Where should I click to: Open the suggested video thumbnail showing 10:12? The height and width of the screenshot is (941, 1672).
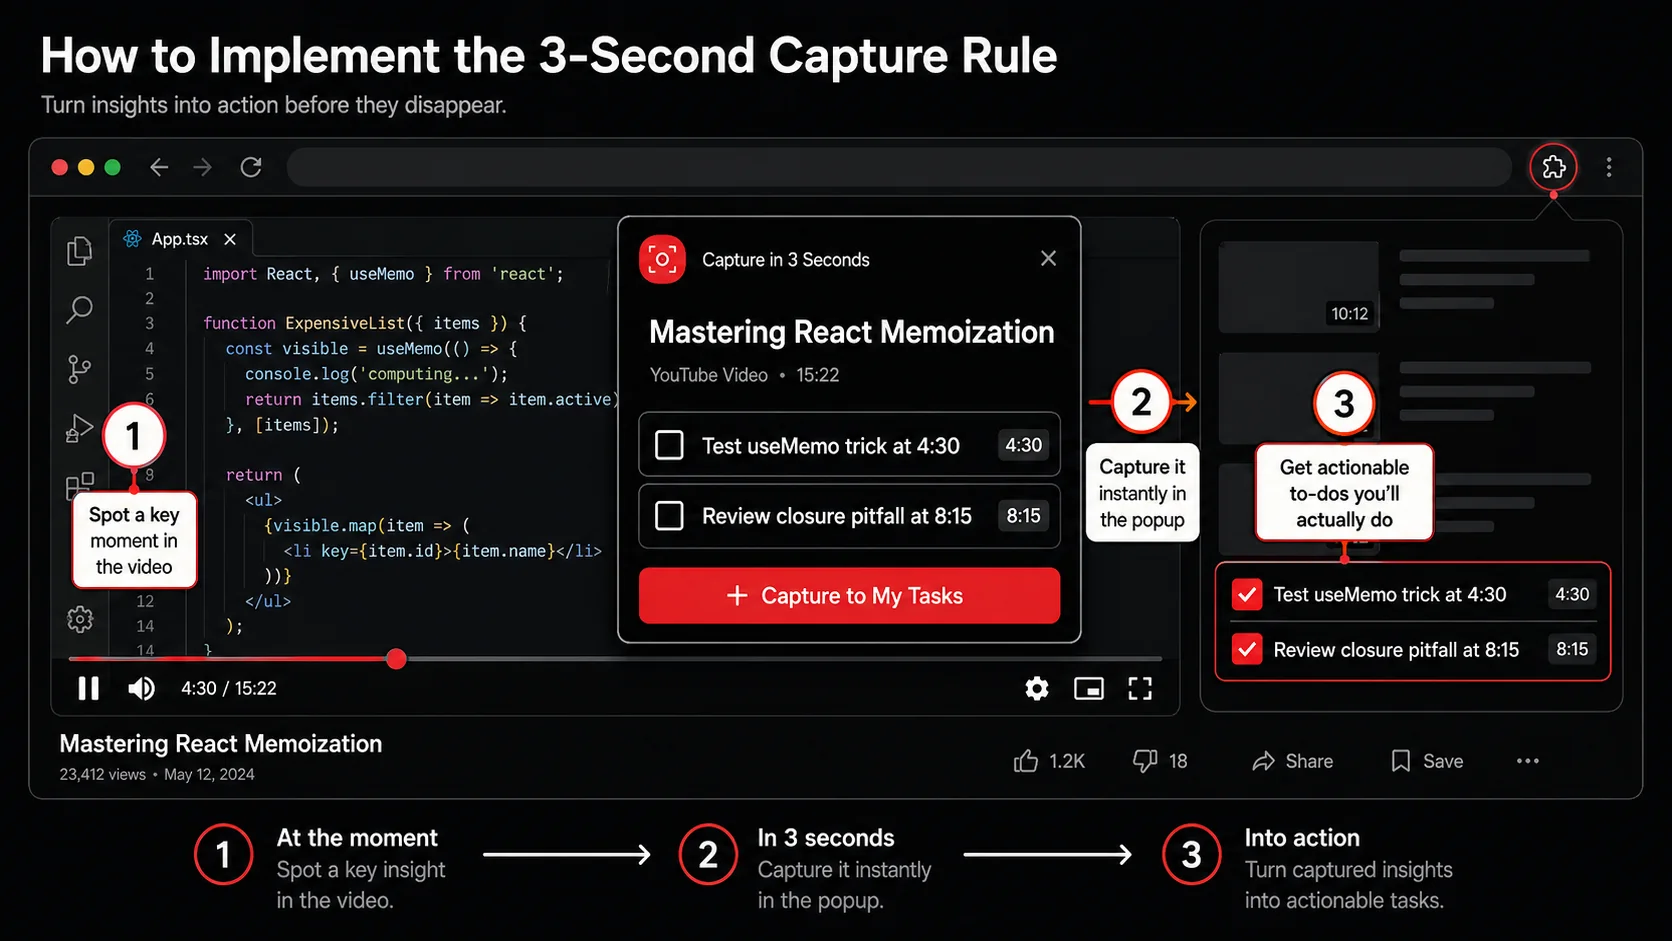click(1299, 287)
